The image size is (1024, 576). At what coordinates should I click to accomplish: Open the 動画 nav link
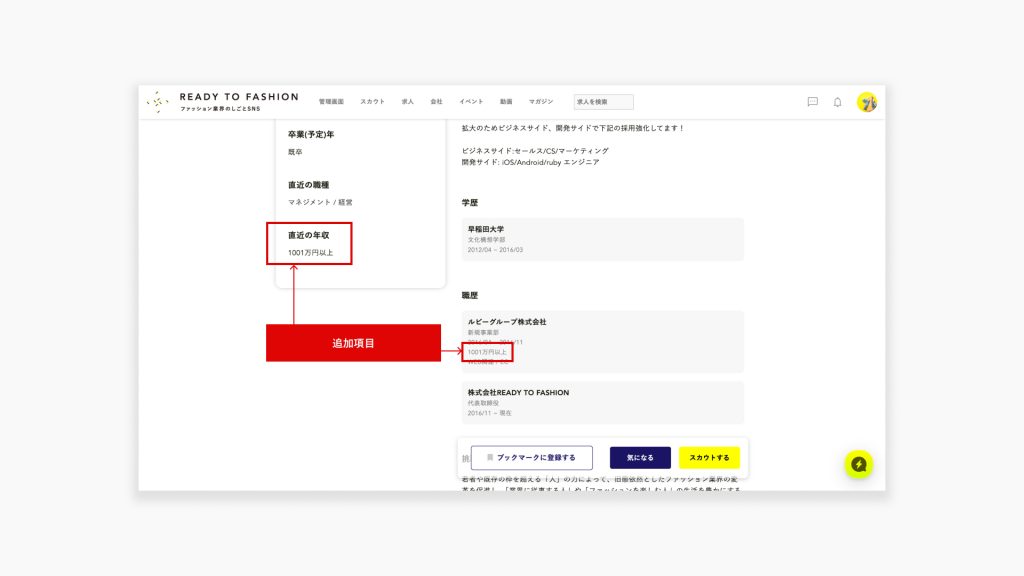[506, 102]
